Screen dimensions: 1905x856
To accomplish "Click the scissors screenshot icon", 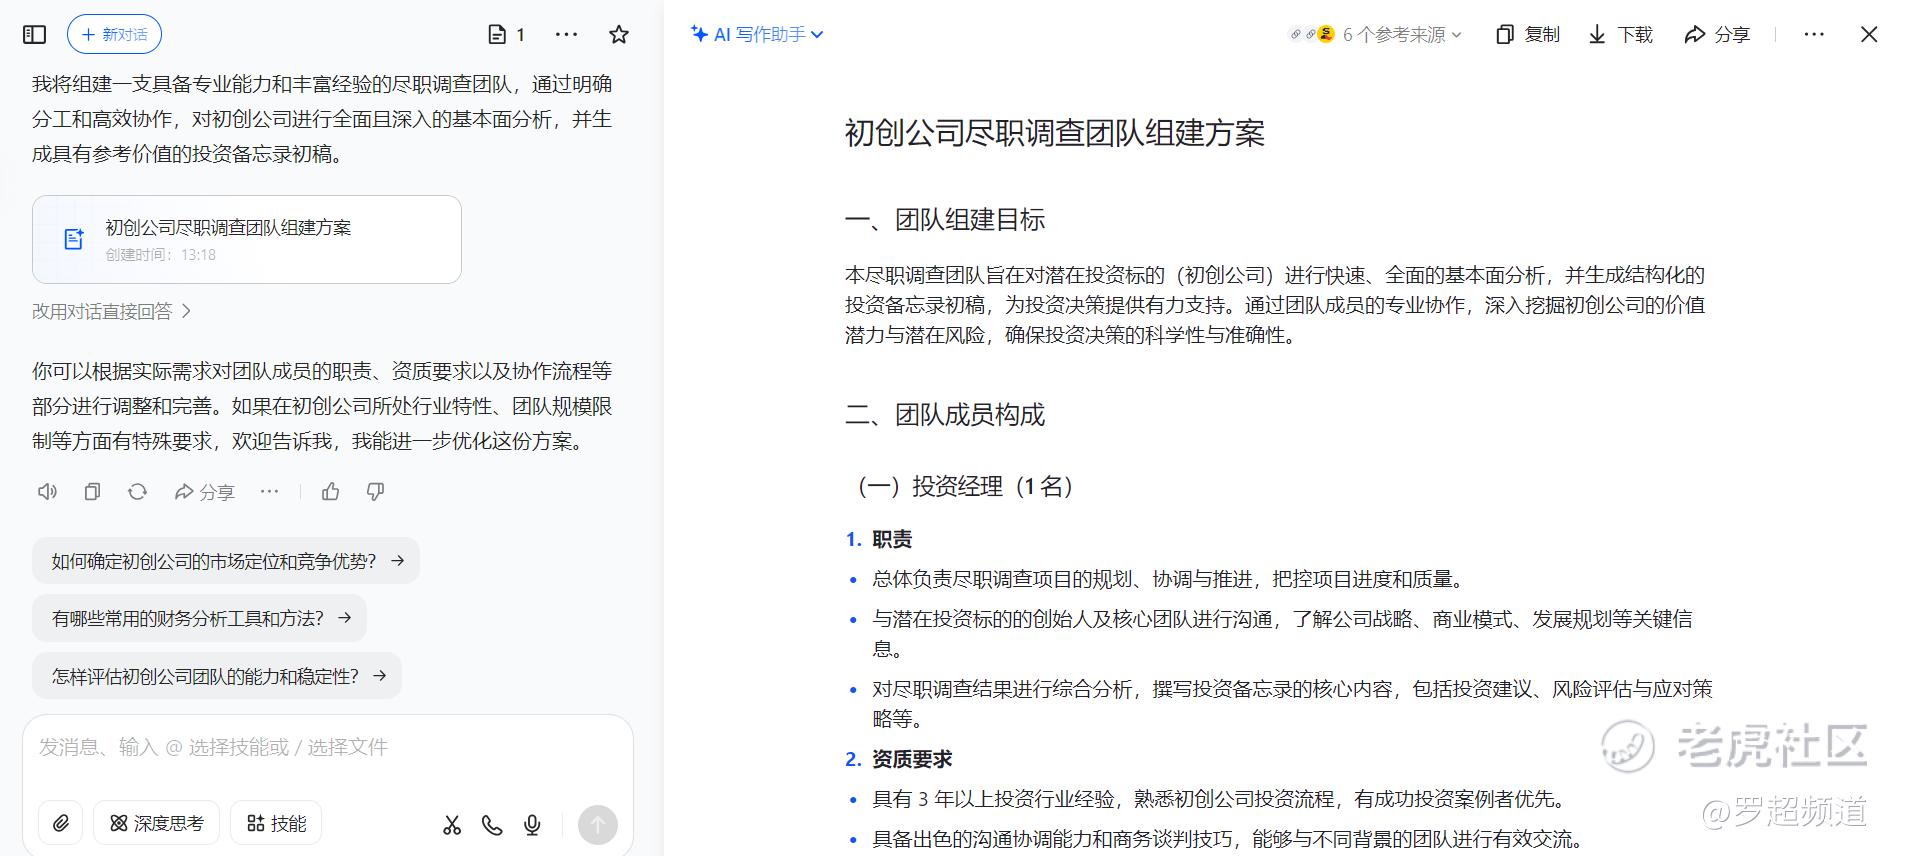I will tap(452, 825).
